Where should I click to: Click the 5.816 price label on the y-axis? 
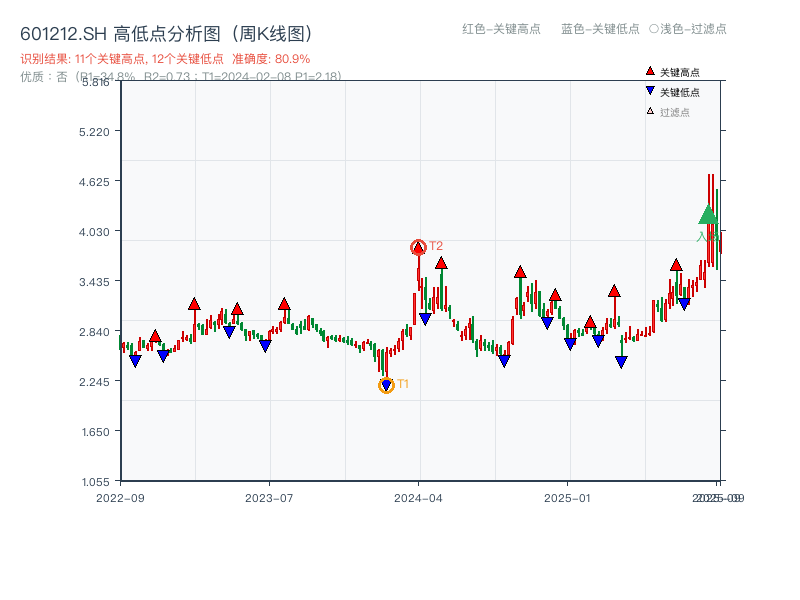97,84
